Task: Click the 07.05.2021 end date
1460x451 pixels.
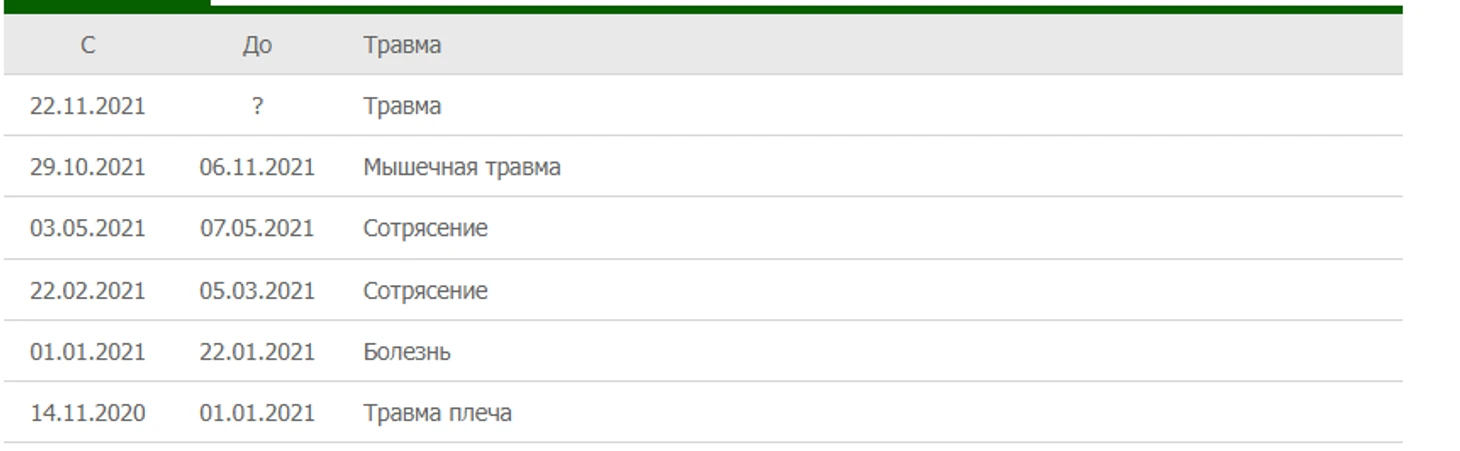Action: pos(257,228)
